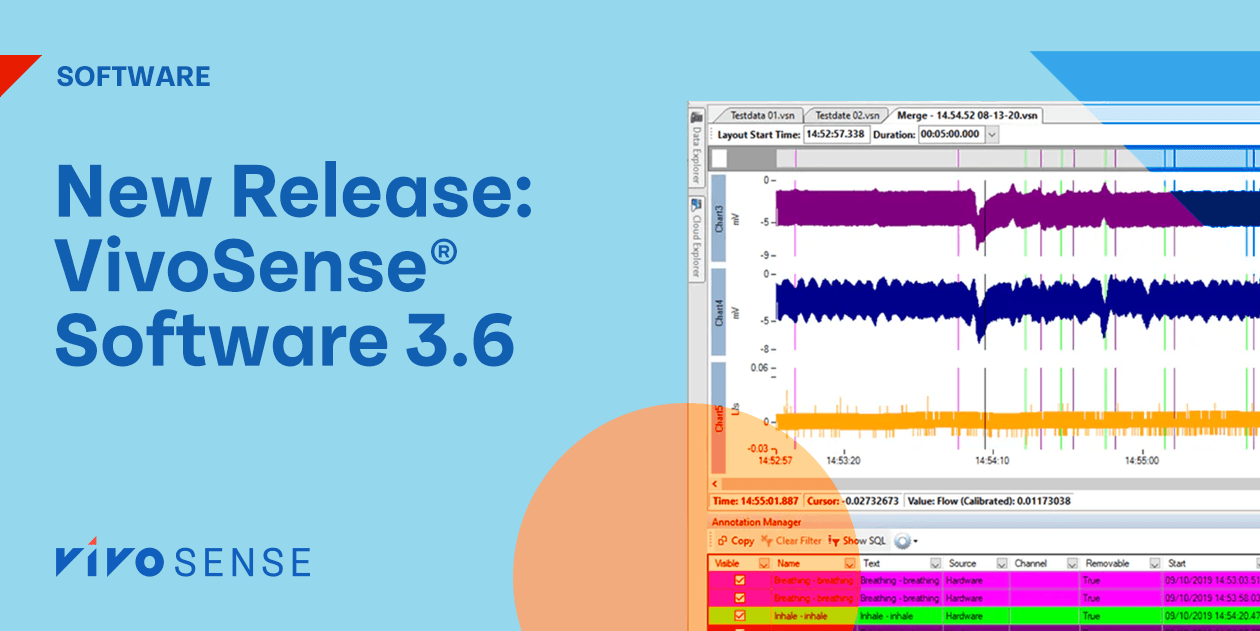Image resolution: width=1260 pixels, height=631 pixels.
Task: Open the Source column filter dropdown
Action: [1003, 564]
